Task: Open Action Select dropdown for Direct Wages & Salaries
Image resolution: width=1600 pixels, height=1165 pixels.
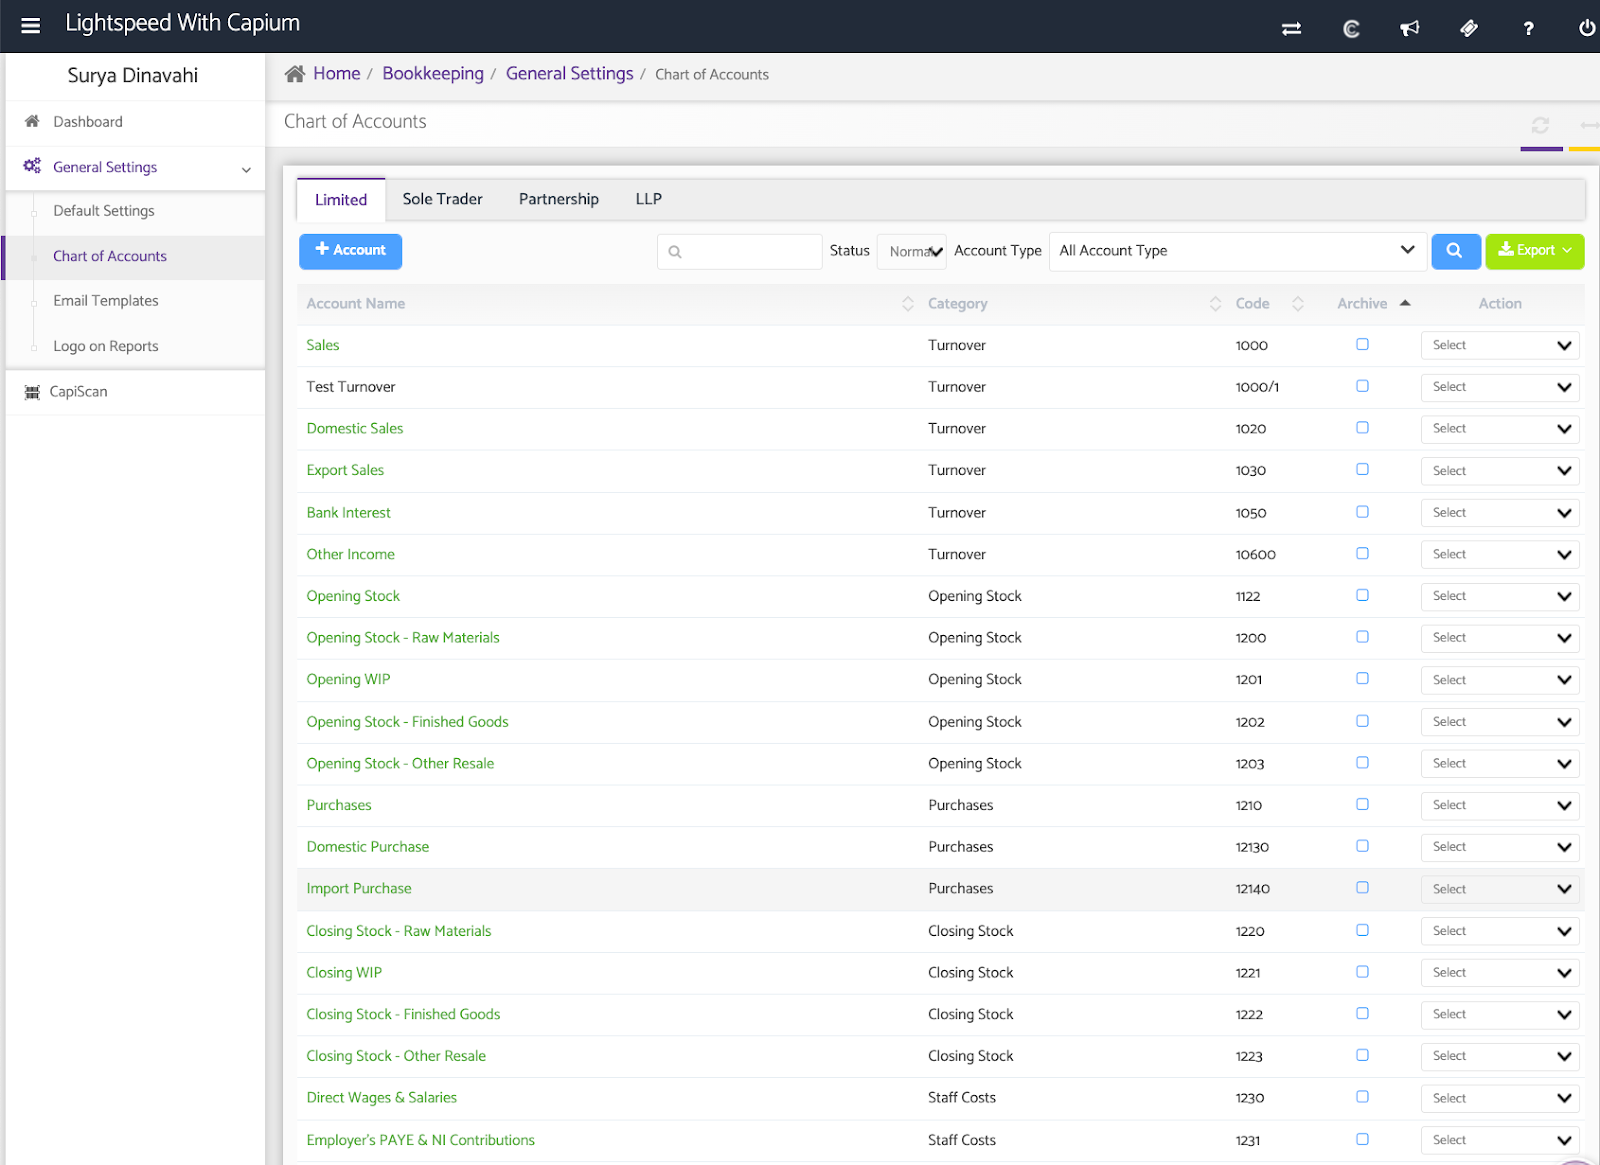Action: (x=1500, y=1098)
